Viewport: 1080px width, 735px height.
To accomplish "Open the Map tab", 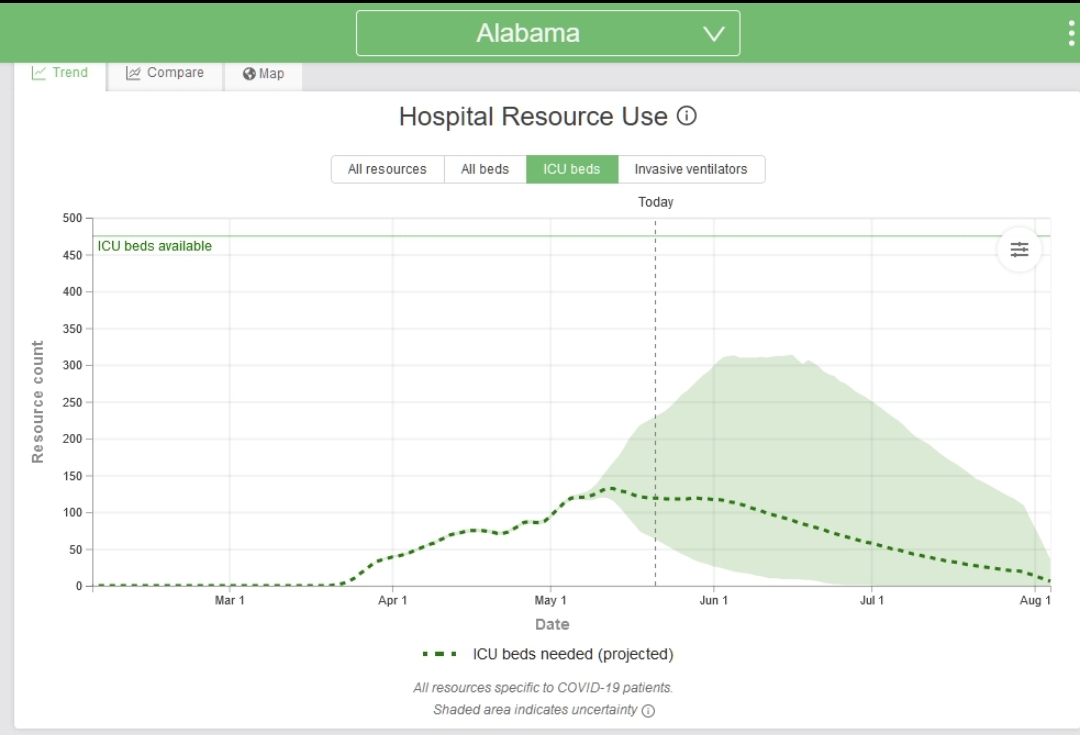I will click(263, 74).
